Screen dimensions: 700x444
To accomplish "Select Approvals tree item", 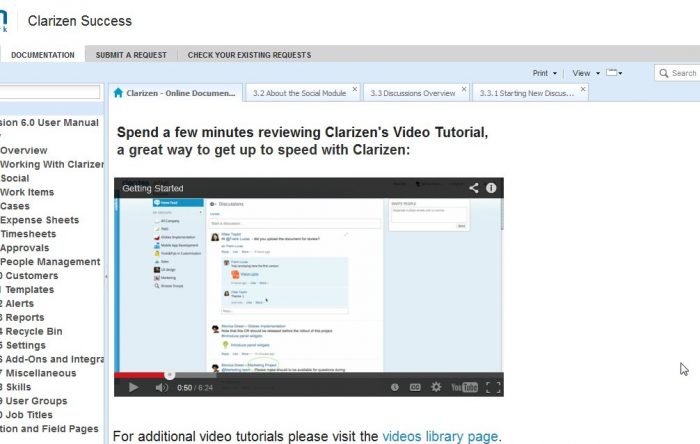I will [25, 248].
